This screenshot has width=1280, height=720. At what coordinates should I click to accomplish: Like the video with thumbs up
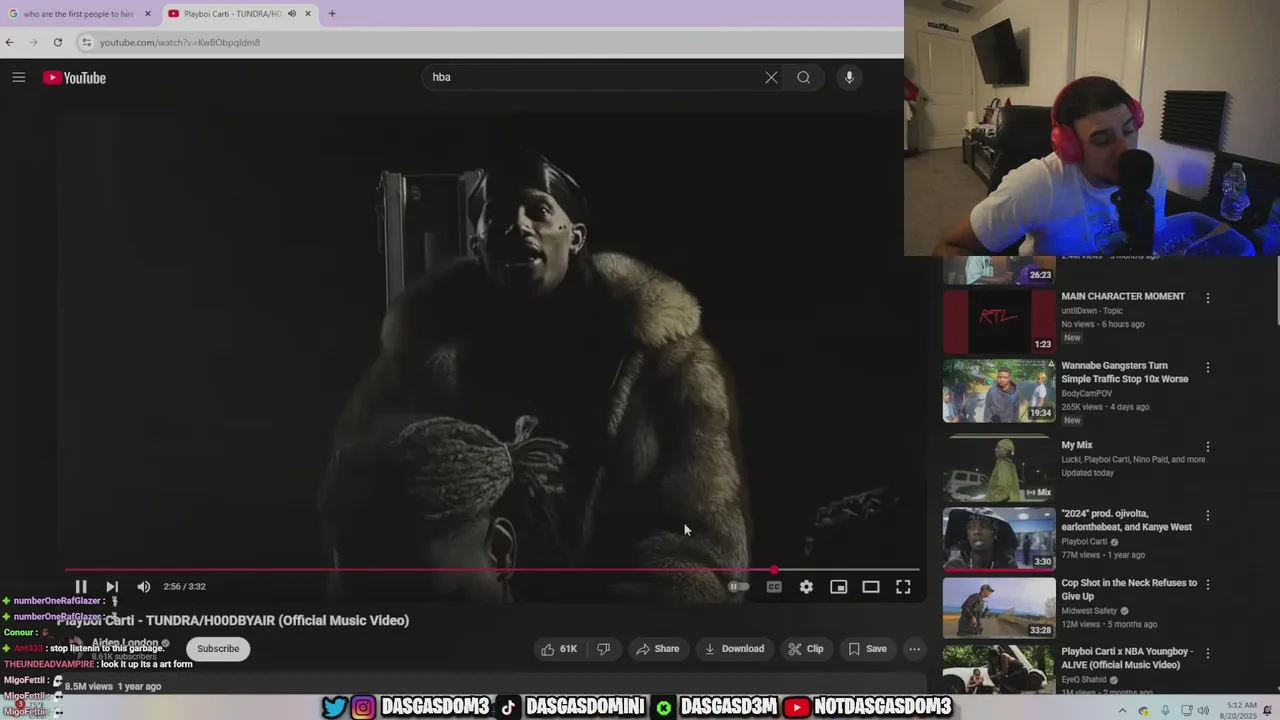click(x=559, y=649)
